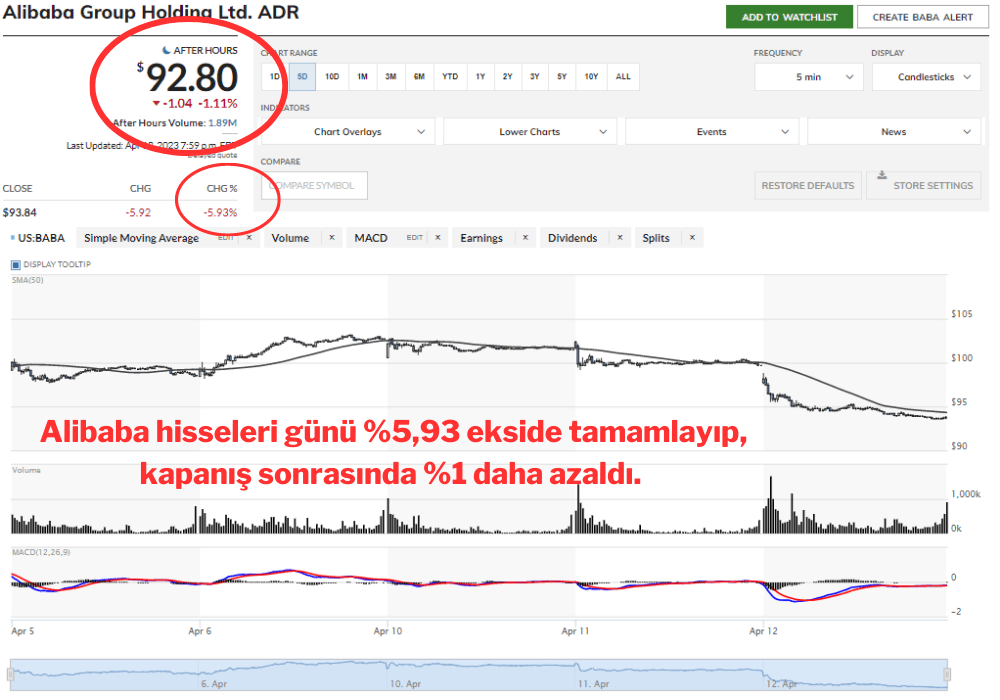Click the Splits chip label
The height and width of the screenshot is (700, 1000).
656,238
